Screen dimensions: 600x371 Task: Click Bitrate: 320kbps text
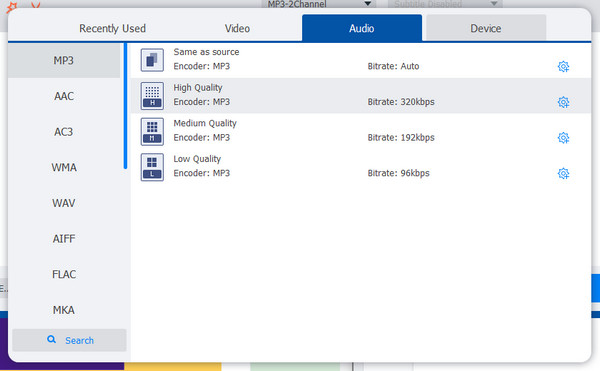pos(401,102)
